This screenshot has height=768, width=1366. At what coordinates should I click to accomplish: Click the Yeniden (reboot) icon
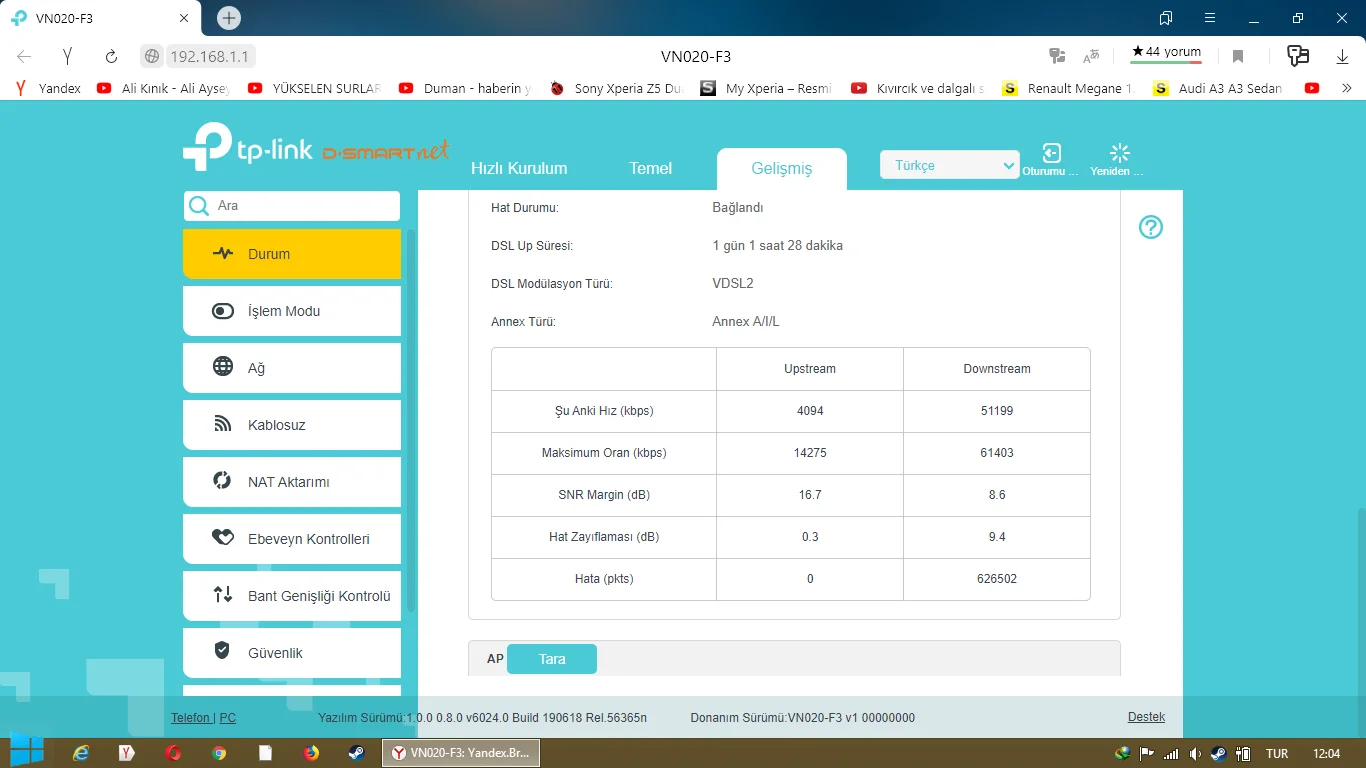[1120, 153]
